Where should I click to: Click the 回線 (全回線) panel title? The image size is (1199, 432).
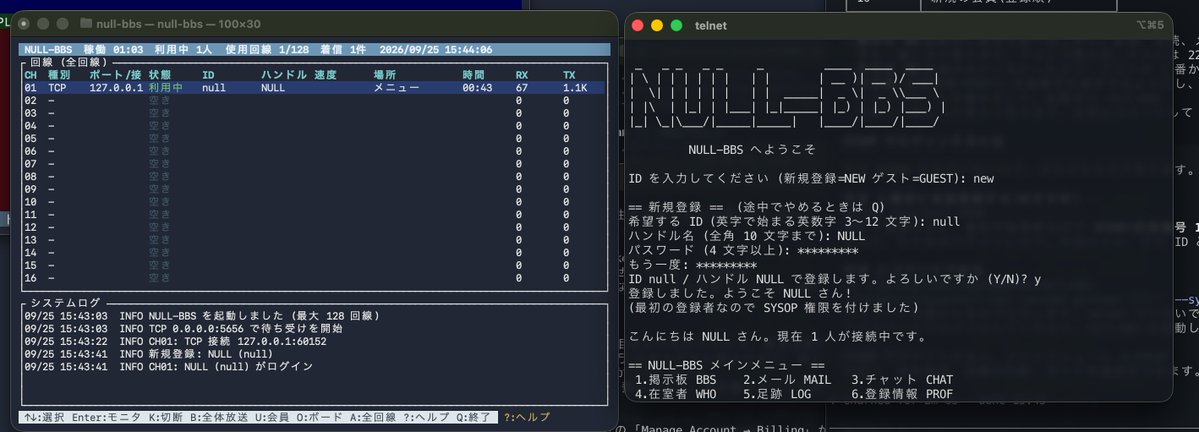pos(69,62)
